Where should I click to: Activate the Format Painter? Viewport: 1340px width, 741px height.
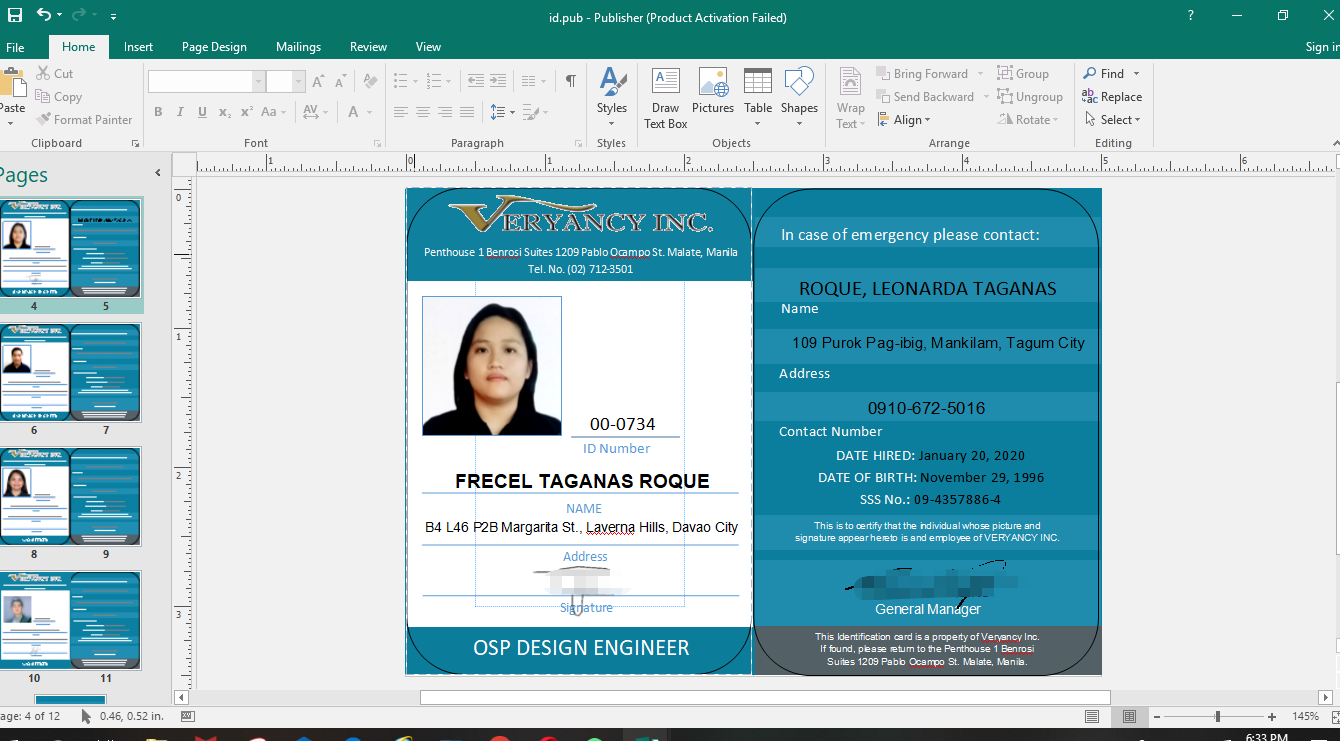pos(84,119)
